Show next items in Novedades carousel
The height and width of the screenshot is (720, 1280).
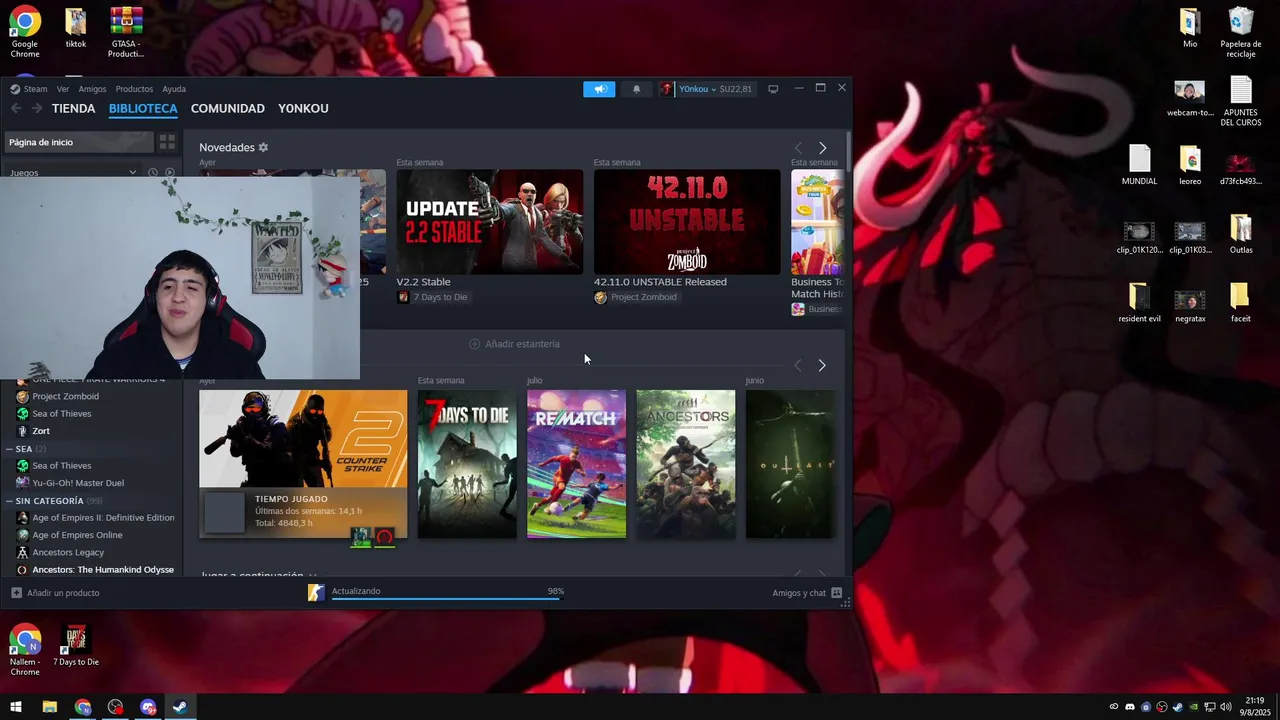click(822, 148)
